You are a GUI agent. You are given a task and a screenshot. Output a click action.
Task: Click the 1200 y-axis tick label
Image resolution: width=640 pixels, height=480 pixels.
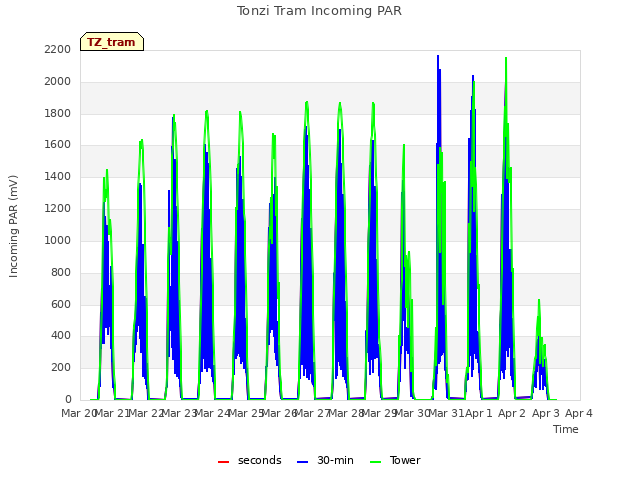coord(58,208)
